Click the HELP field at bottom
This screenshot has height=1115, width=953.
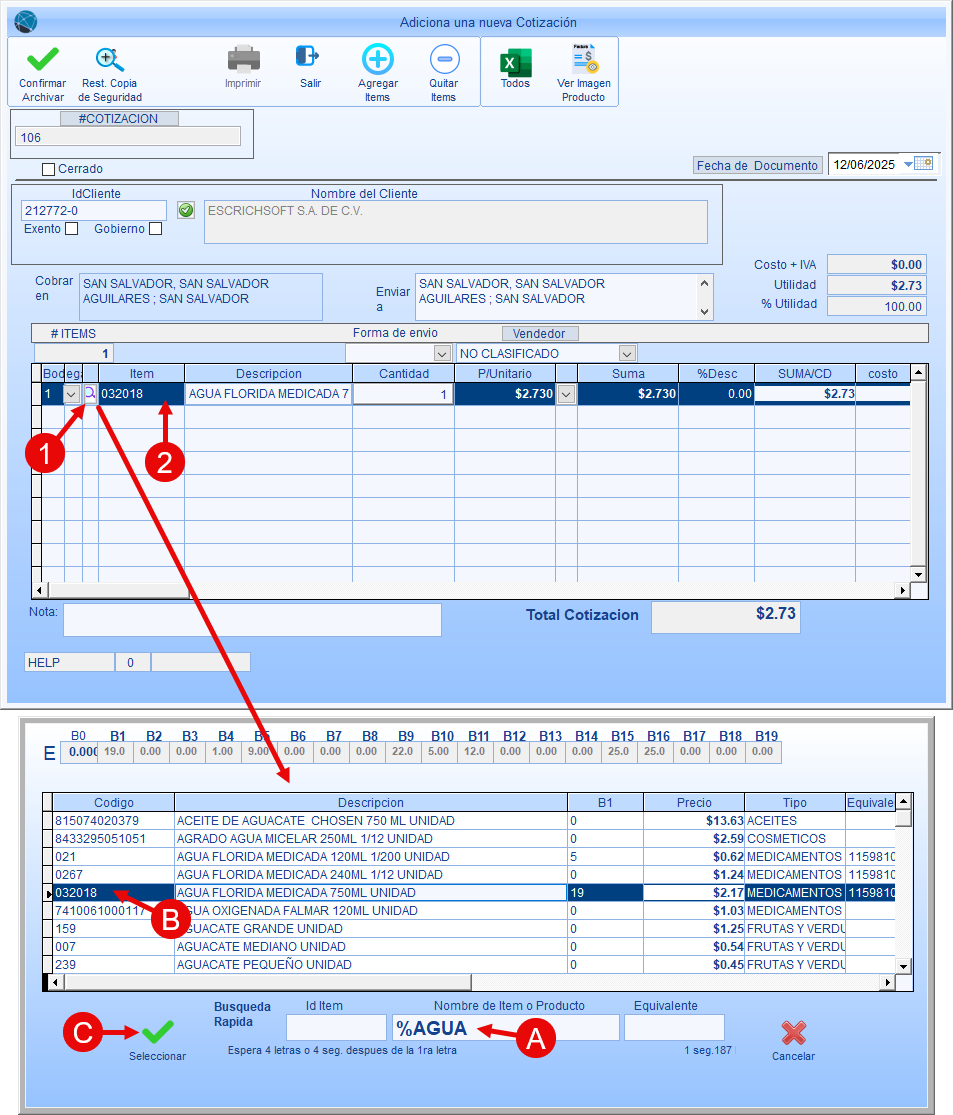tap(69, 662)
